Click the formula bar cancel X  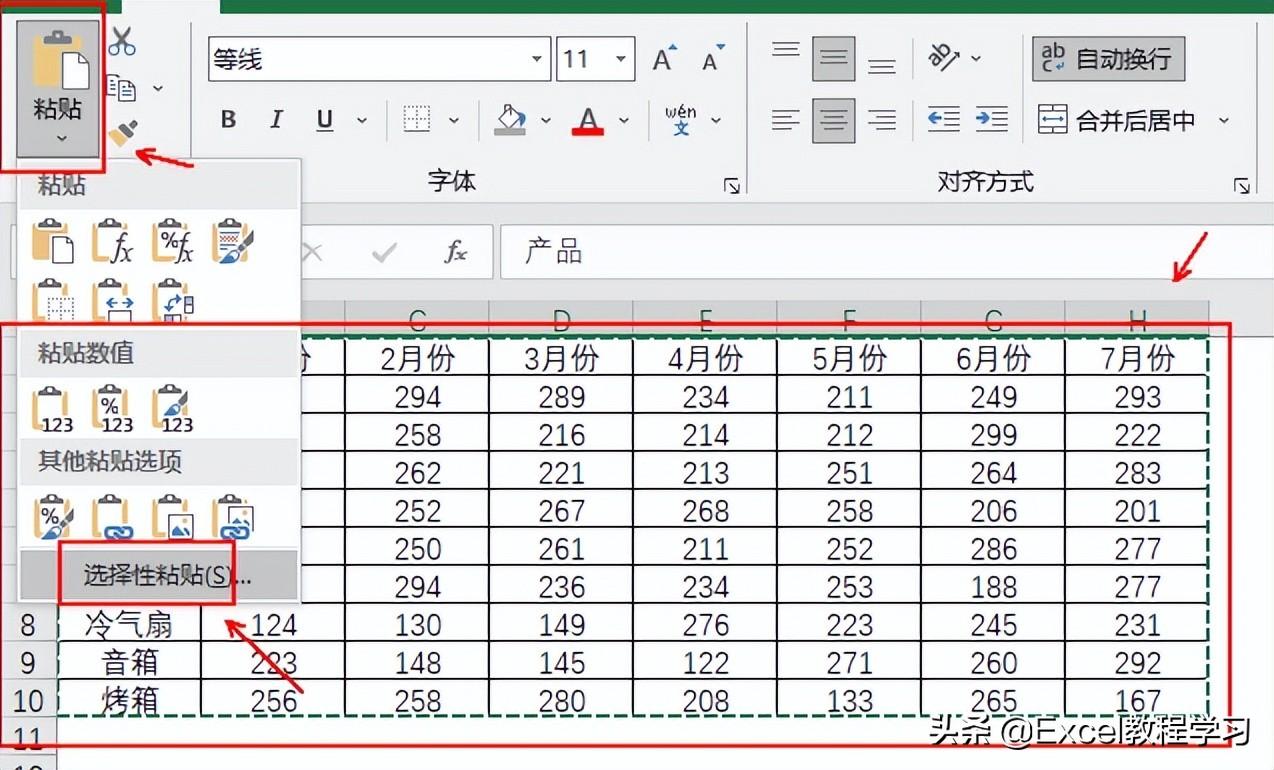(x=312, y=252)
